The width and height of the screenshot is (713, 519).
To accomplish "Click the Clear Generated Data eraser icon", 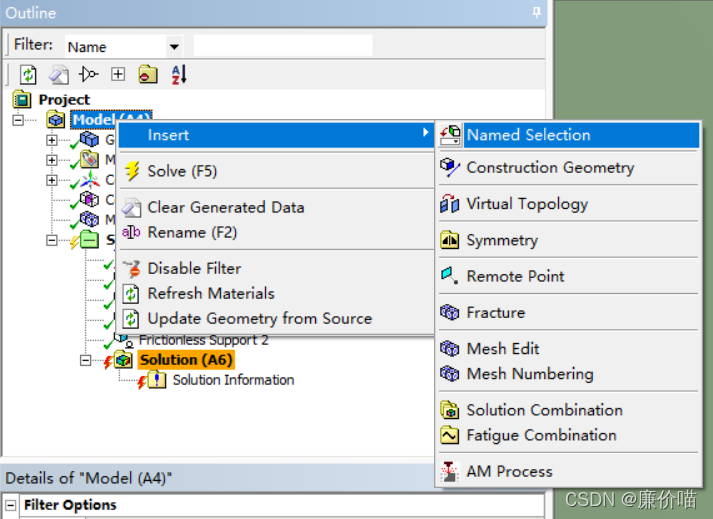I will click(x=131, y=207).
